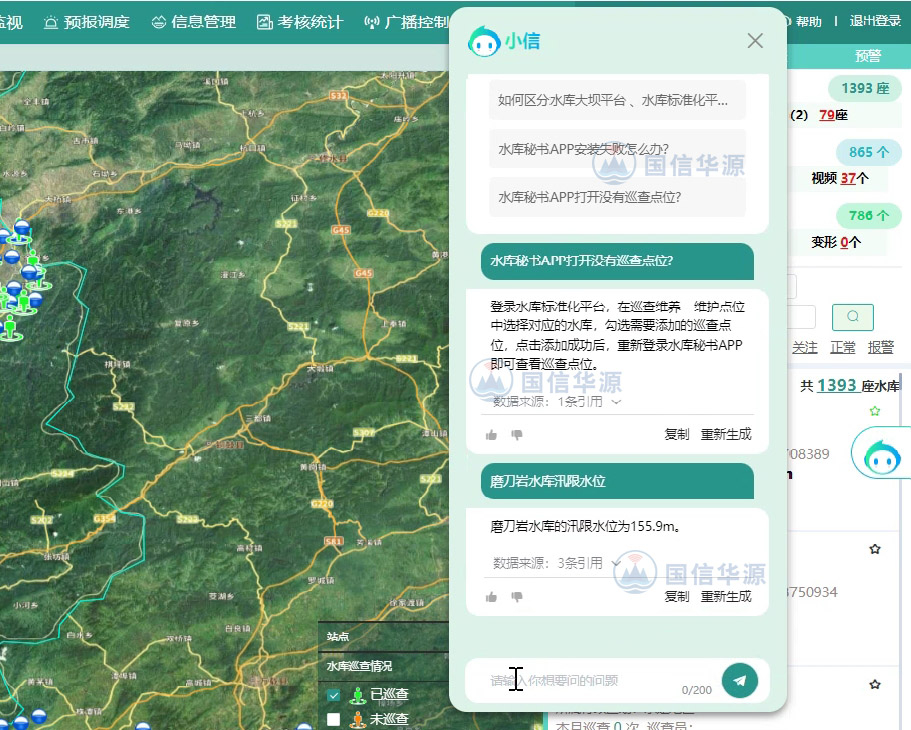Open the 广播控制 menu
Image resolution: width=911 pixels, height=730 pixels.
click(406, 22)
